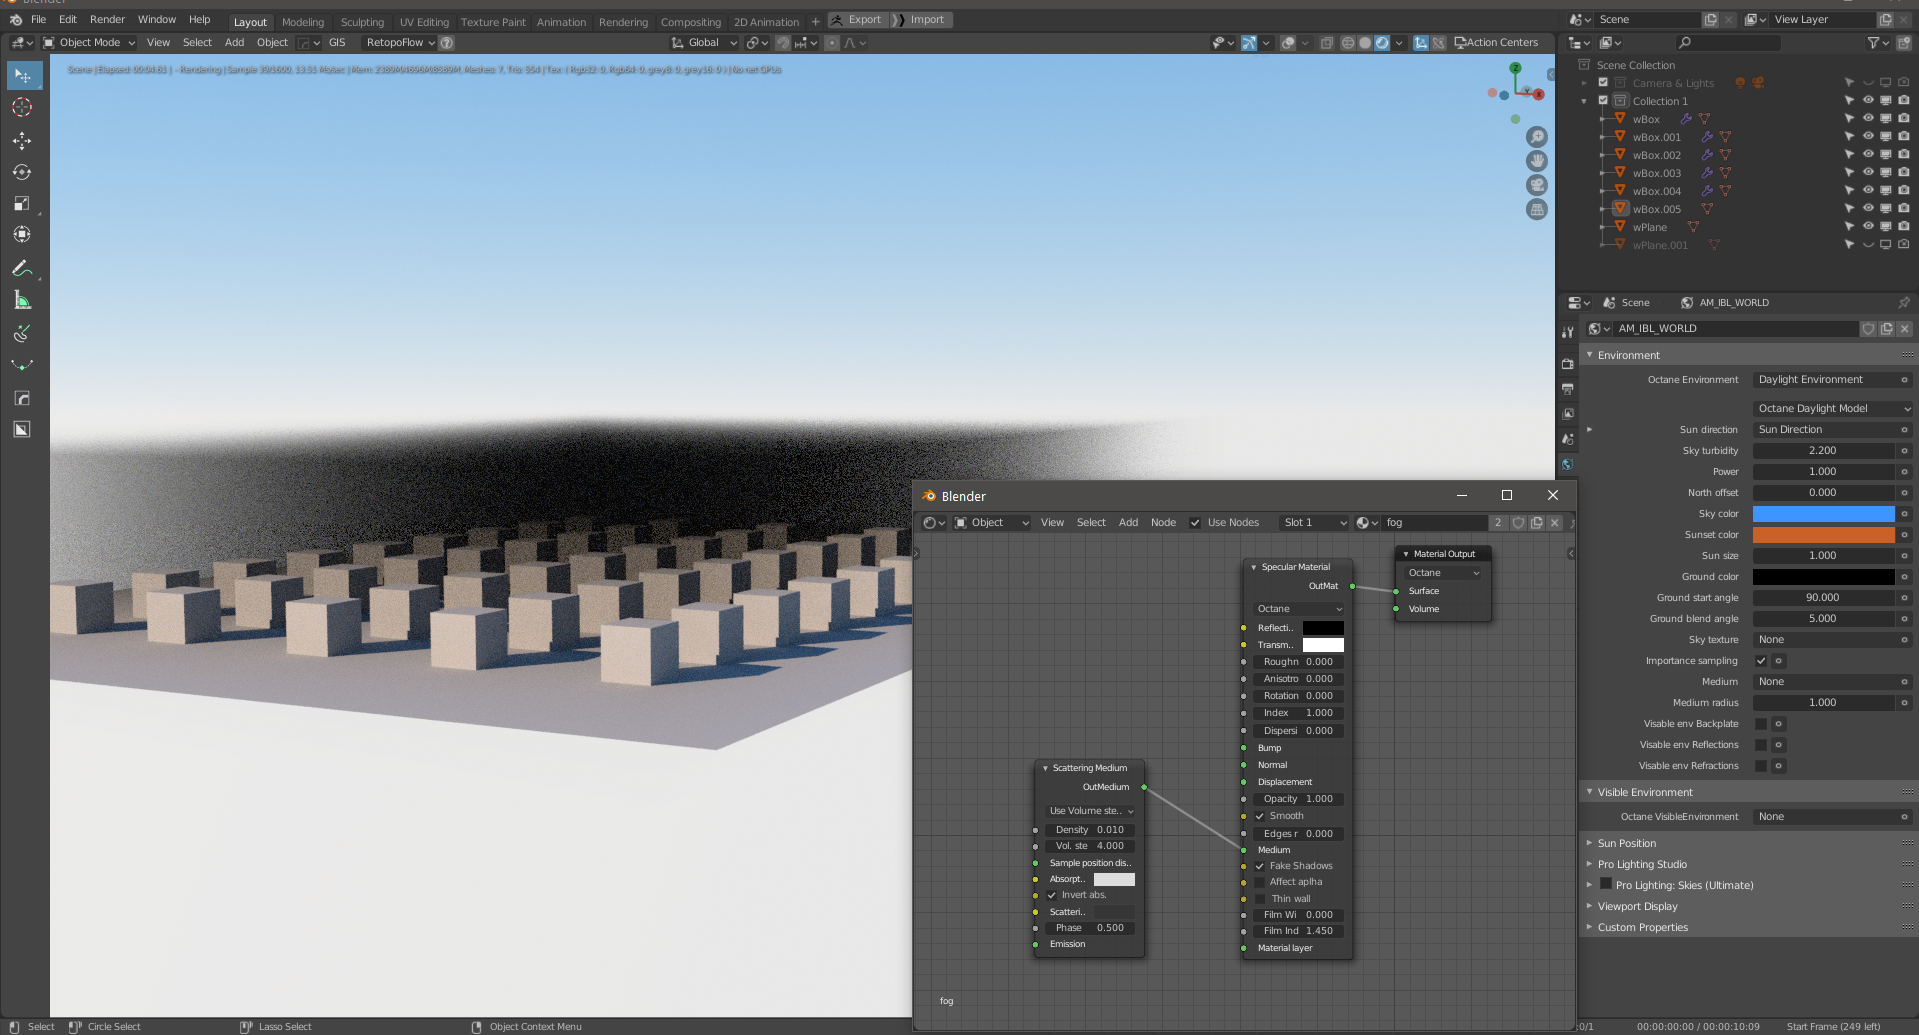The height and width of the screenshot is (1035, 1919).
Task: Show wPlane.001 in the viewport
Action: point(1867,245)
